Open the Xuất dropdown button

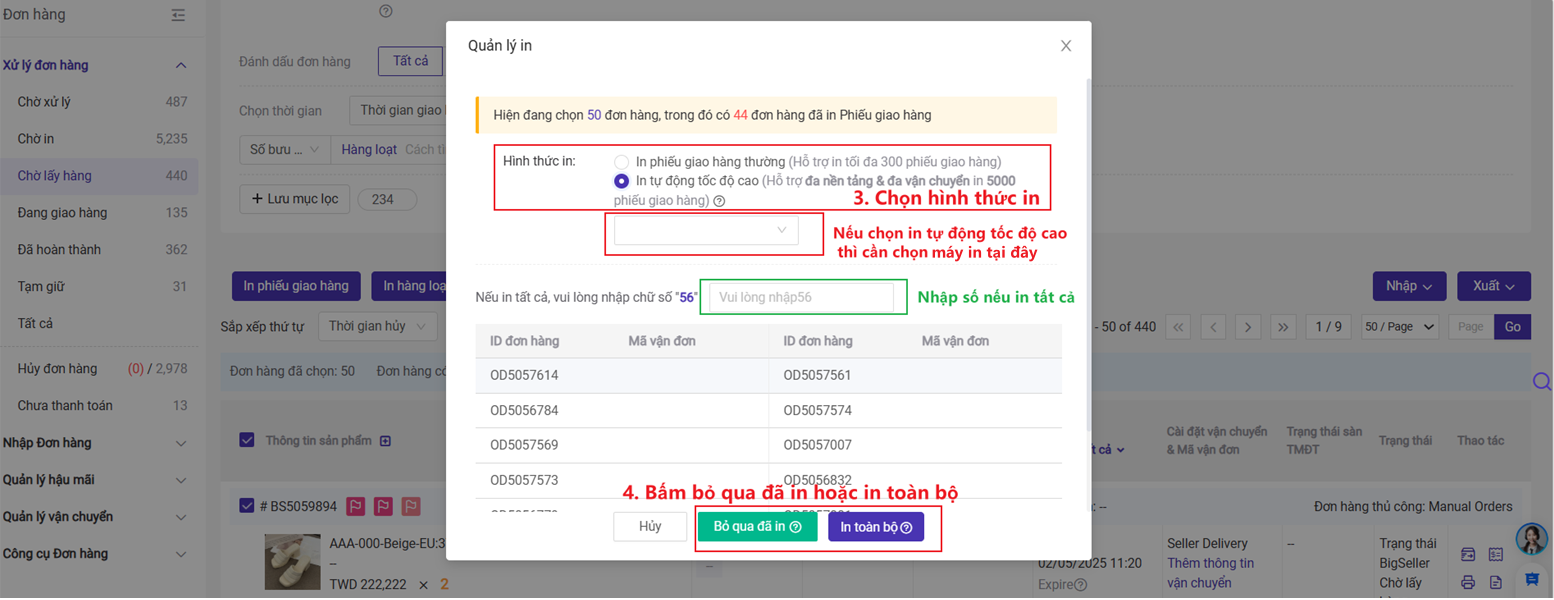1494,286
